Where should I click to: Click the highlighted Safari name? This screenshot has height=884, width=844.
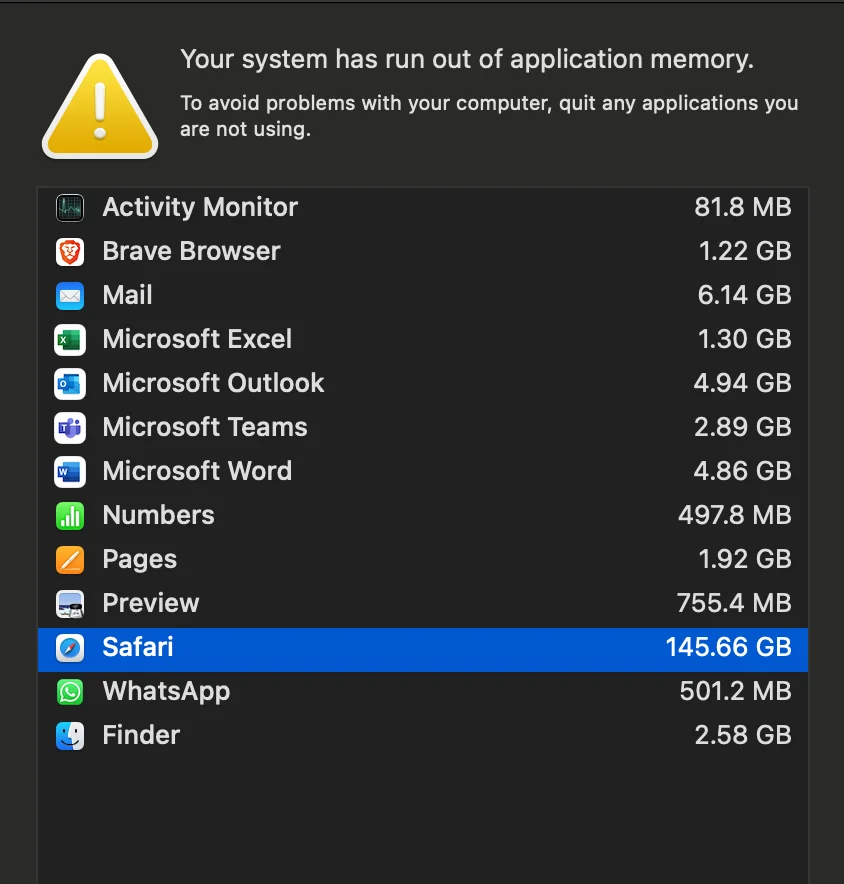[138, 647]
